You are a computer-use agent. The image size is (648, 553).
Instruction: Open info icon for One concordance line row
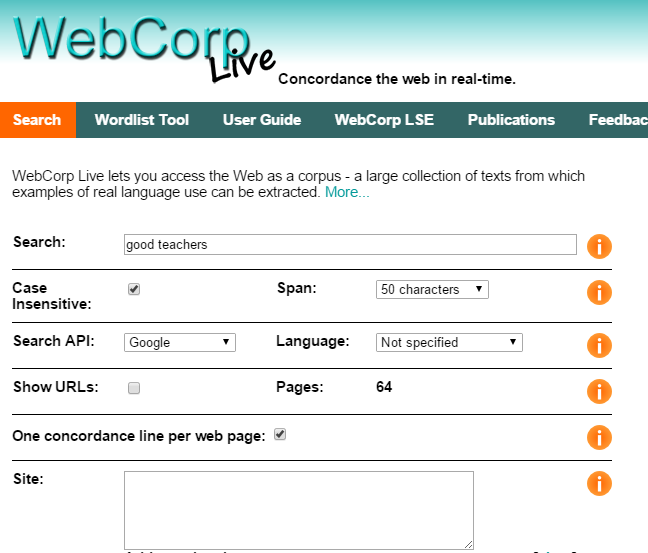pyautogui.click(x=599, y=437)
